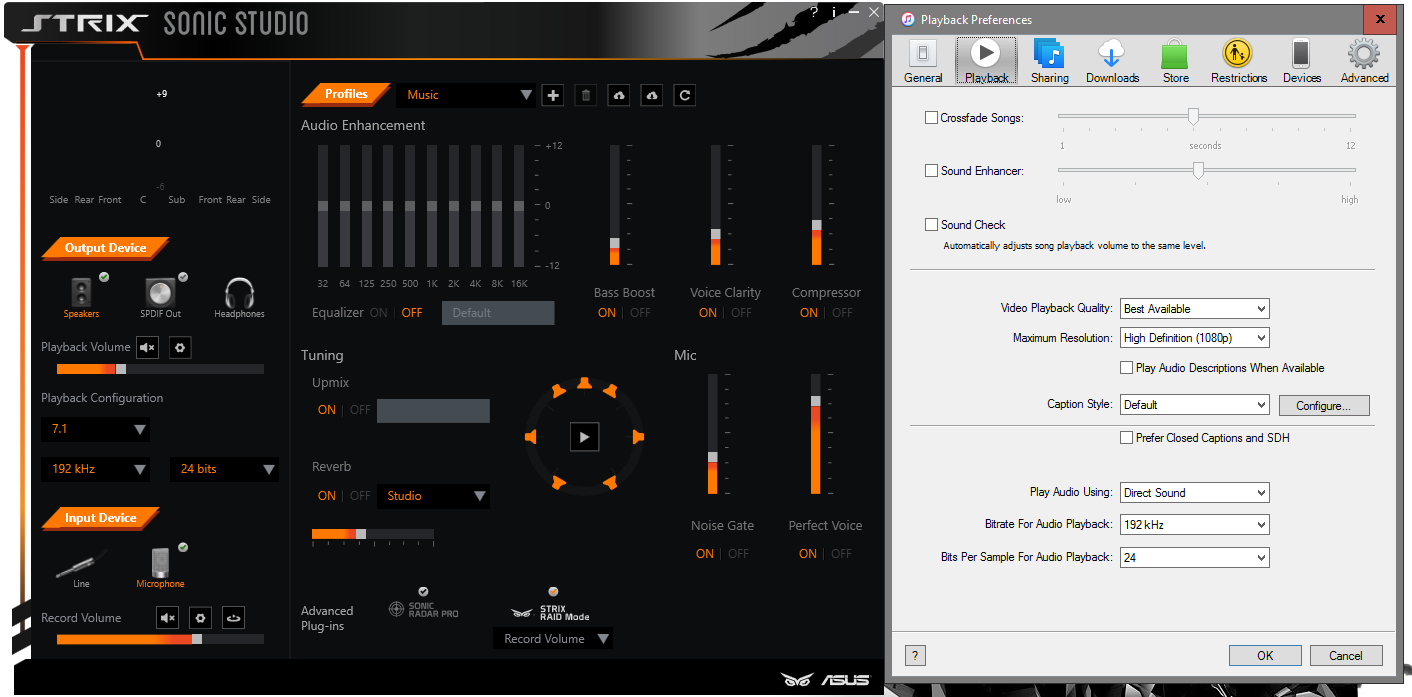The height and width of the screenshot is (697, 1412).
Task: Open 192 kHz sample rate dropdown in Sonic Studio
Action: 95,469
